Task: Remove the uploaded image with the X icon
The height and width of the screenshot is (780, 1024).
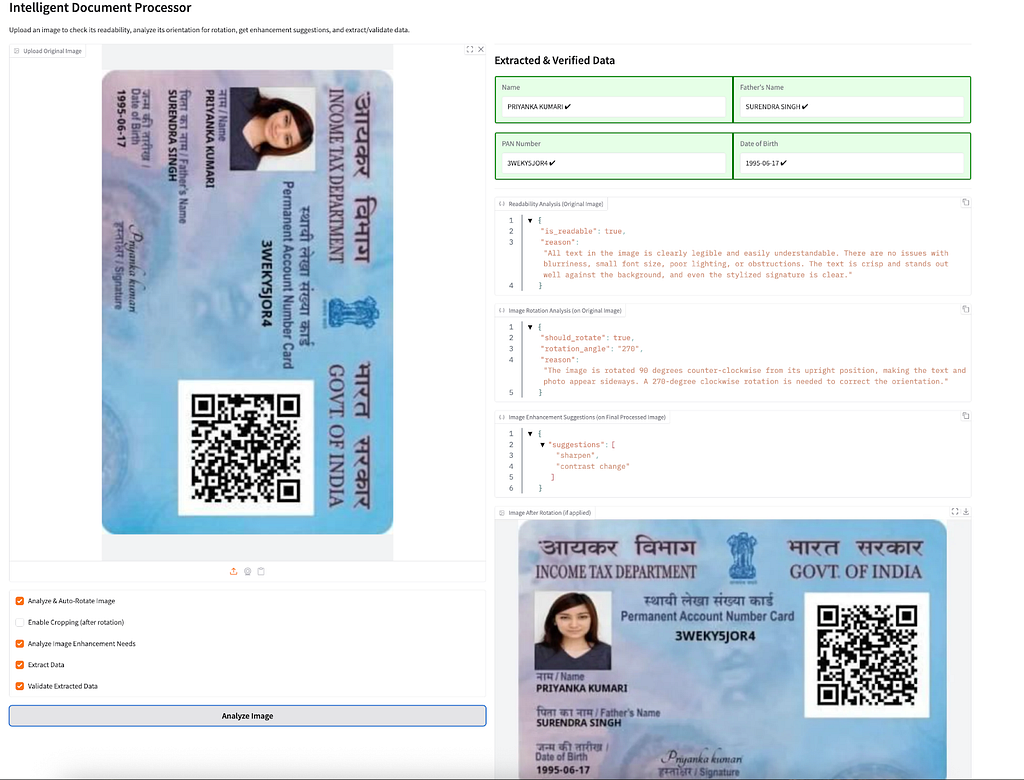Action: (481, 50)
